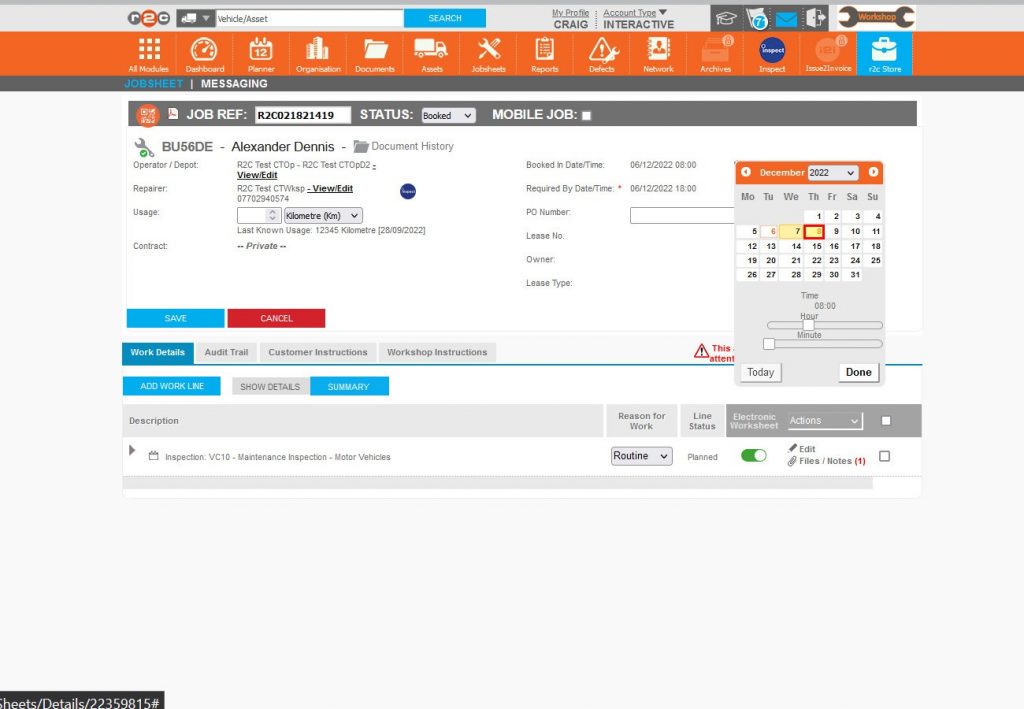
Task: Open the Assets module
Action: pyautogui.click(x=431, y=54)
